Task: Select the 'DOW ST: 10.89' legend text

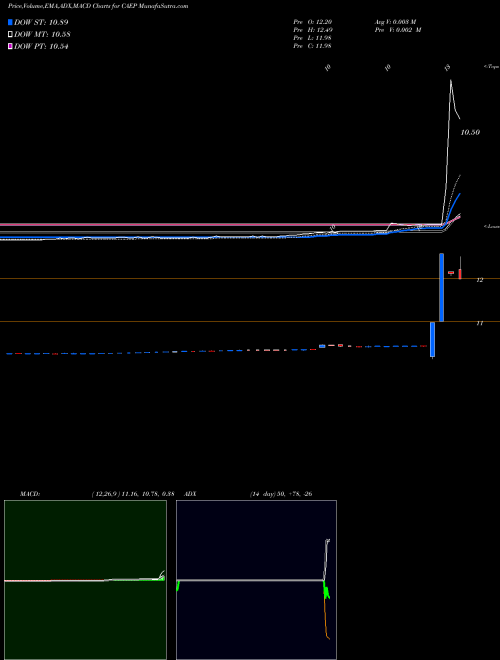Action: click(x=41, y=22)
